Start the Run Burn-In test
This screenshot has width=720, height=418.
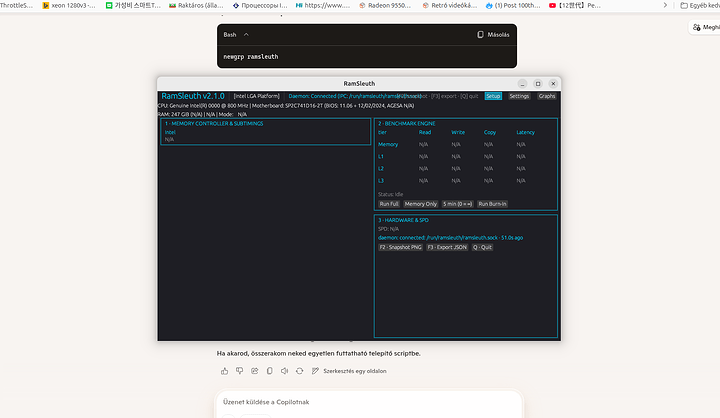pyautogui.click(x=492, y=204)
